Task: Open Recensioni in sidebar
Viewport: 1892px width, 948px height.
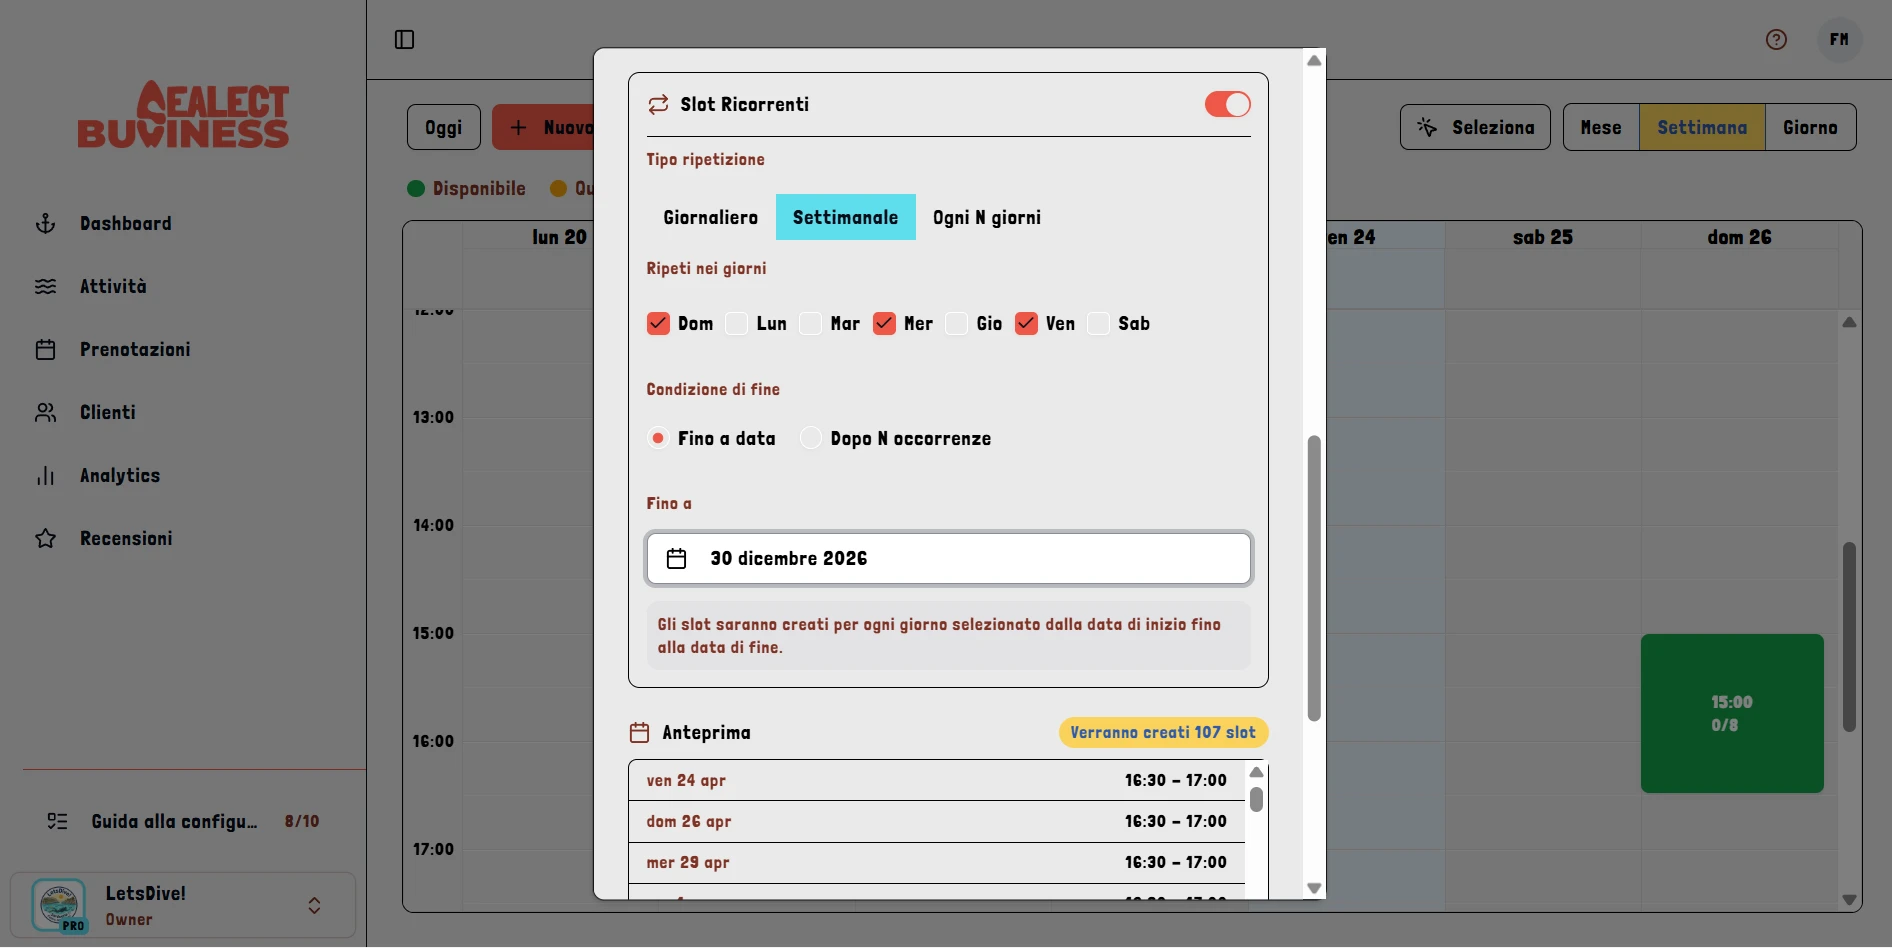Action: 126,539
